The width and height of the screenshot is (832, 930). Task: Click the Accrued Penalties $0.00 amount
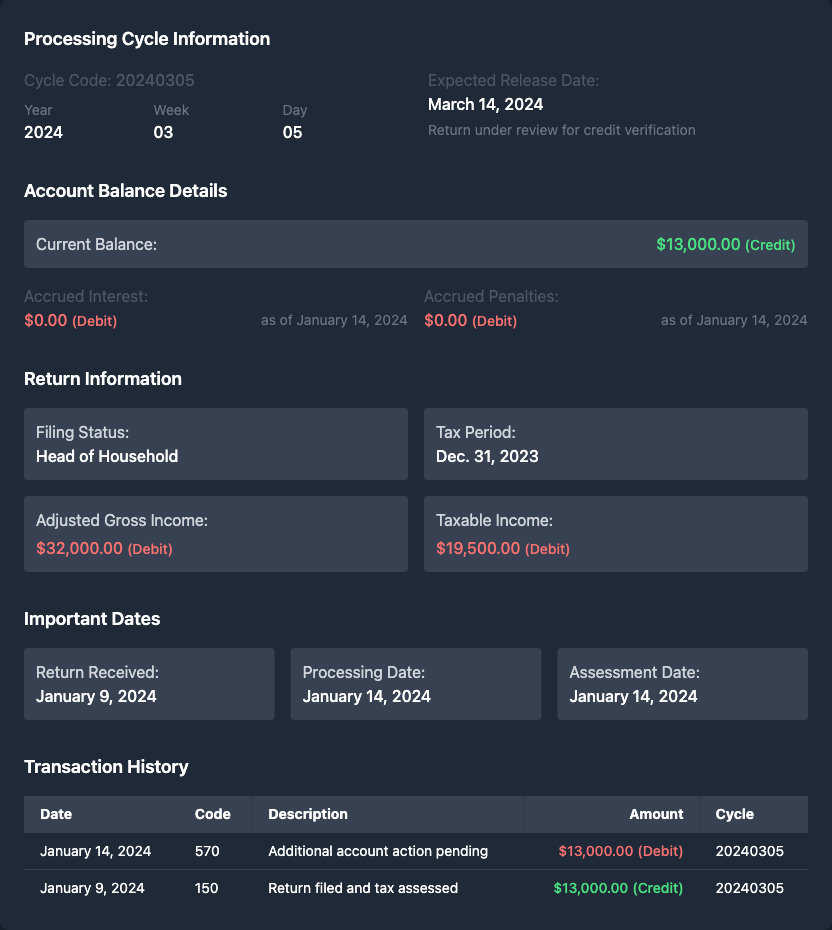446,321
